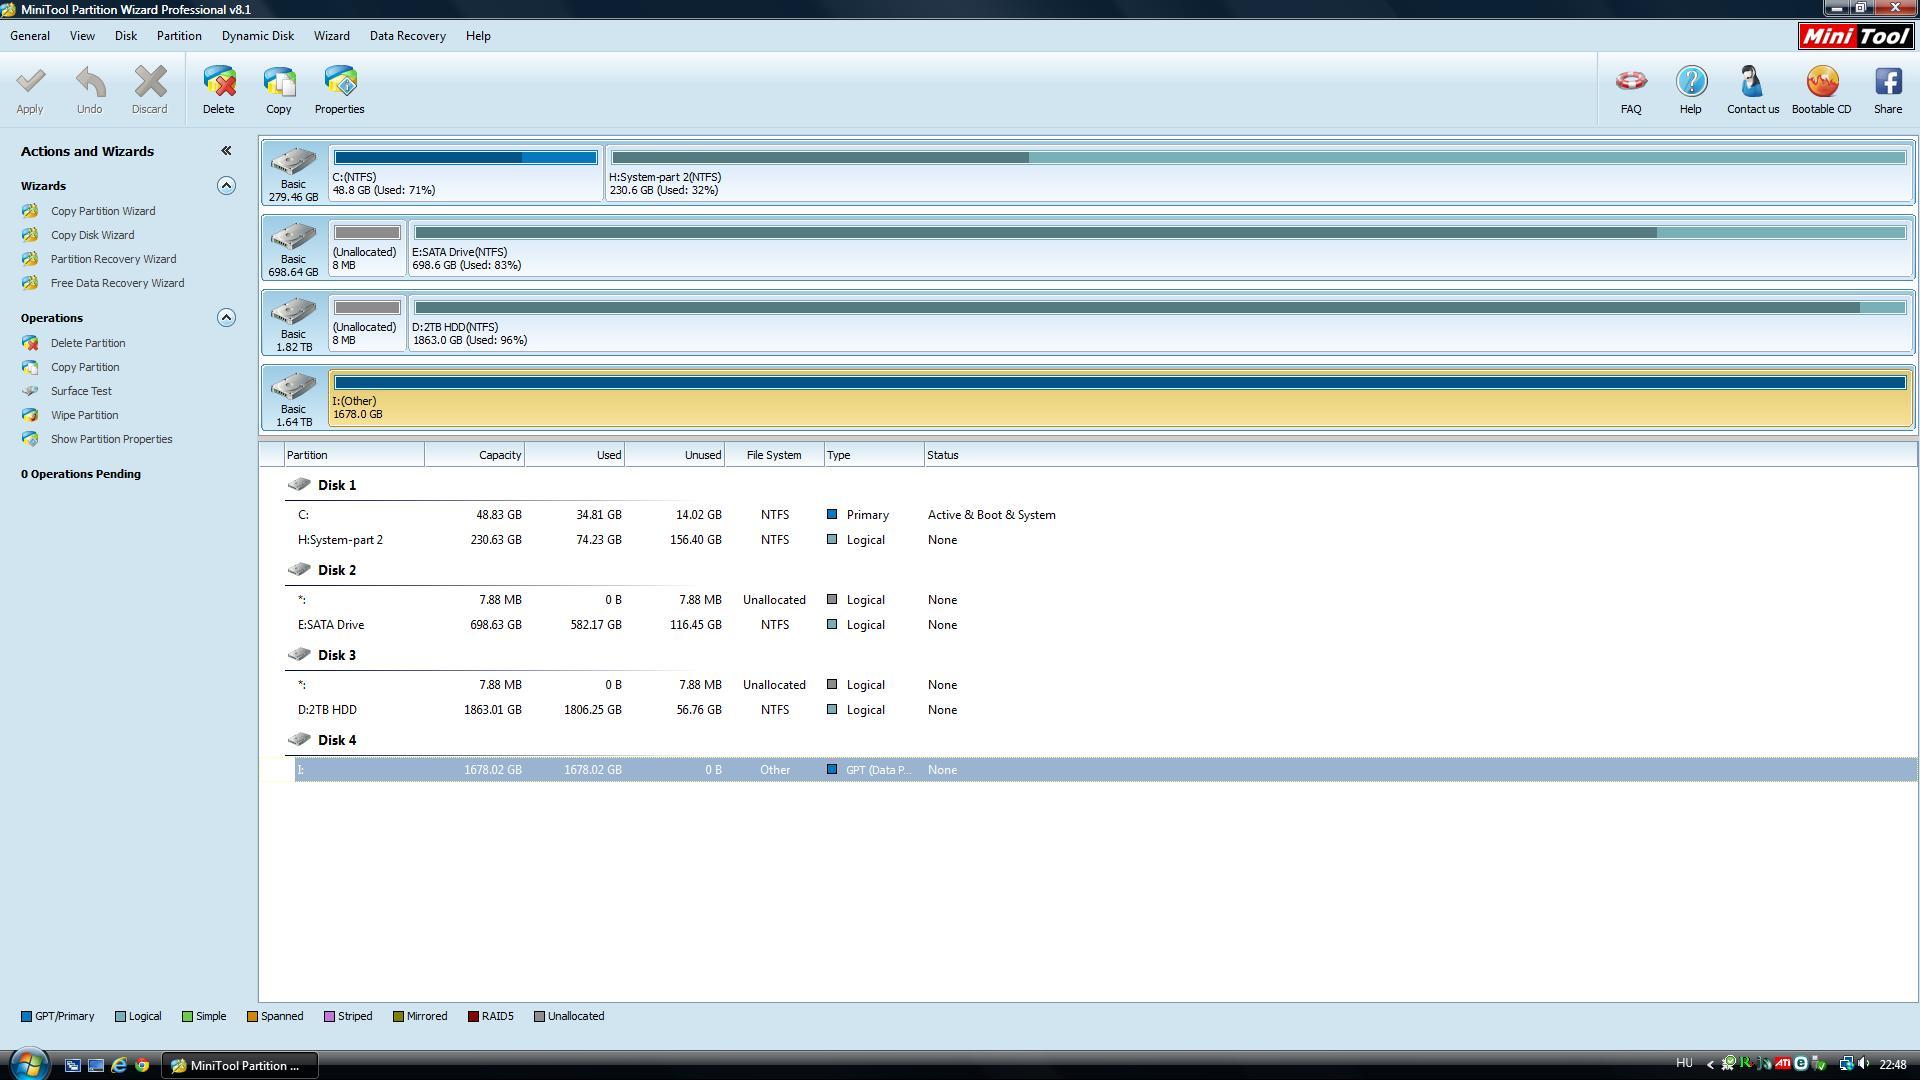Select the H:System-part 2 row
This screenshot has width=1920, height=1080.
tap(1105, 540)
